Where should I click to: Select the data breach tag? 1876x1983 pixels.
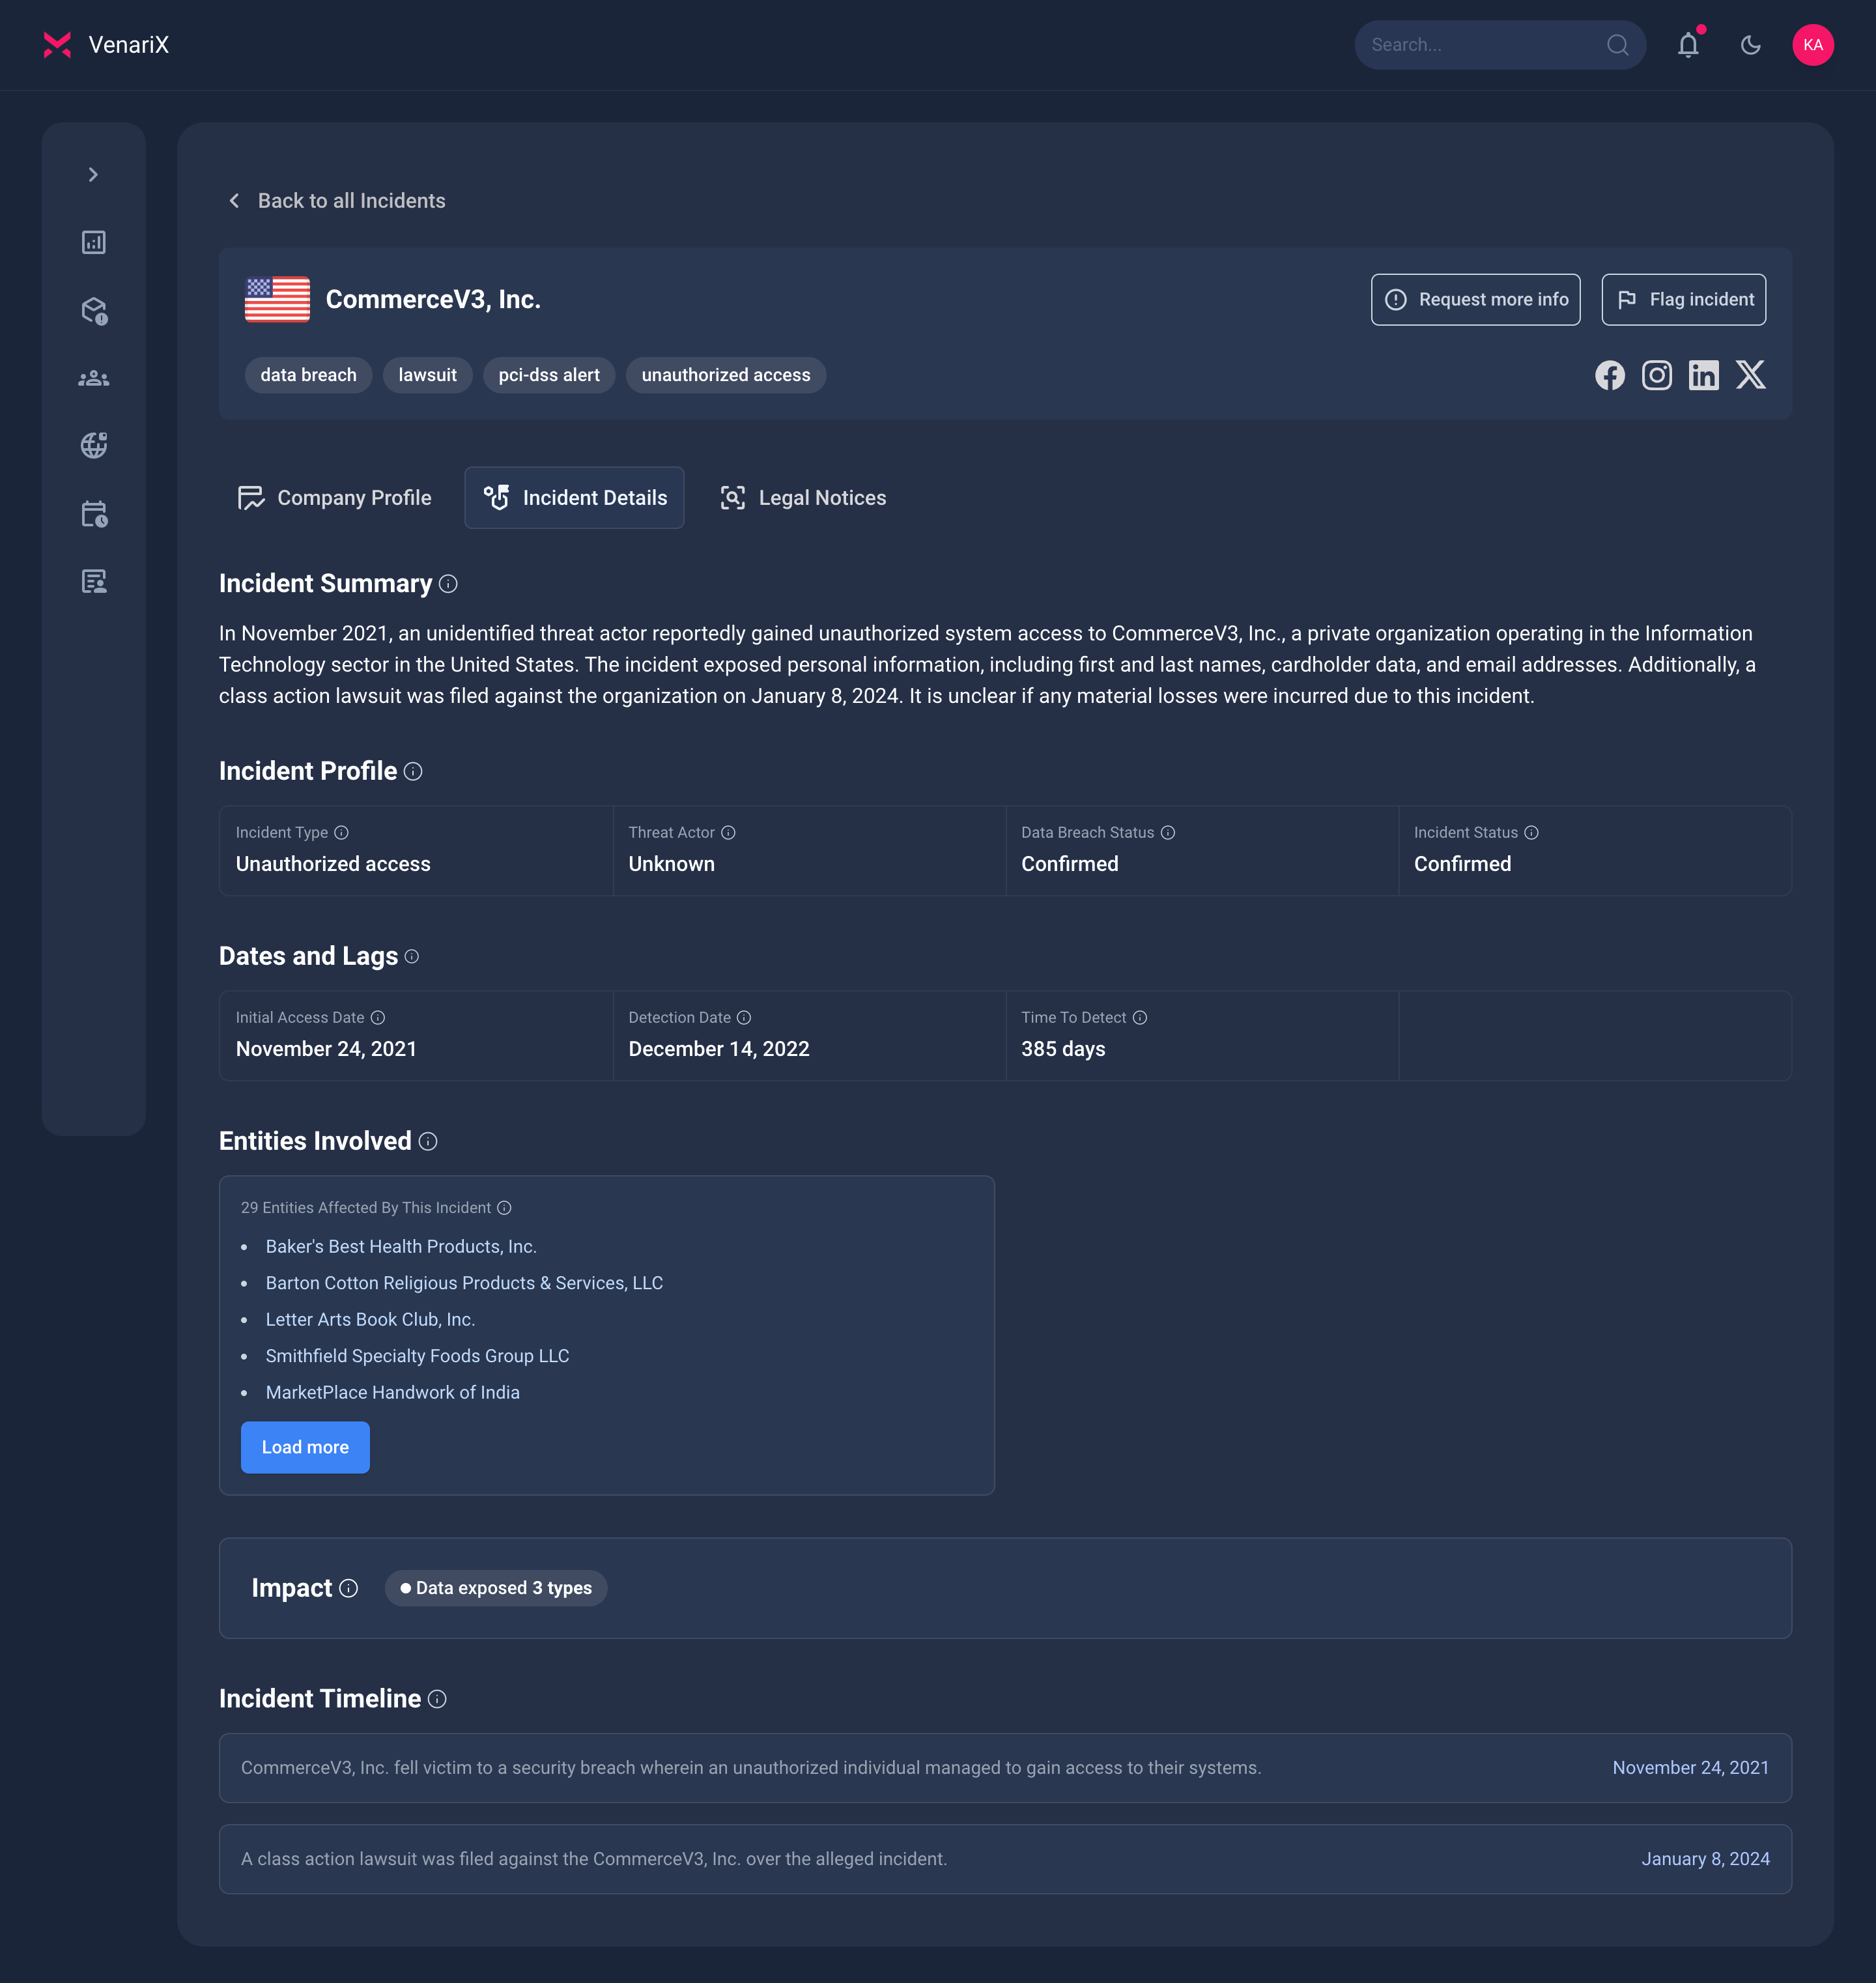coord(308,375)
